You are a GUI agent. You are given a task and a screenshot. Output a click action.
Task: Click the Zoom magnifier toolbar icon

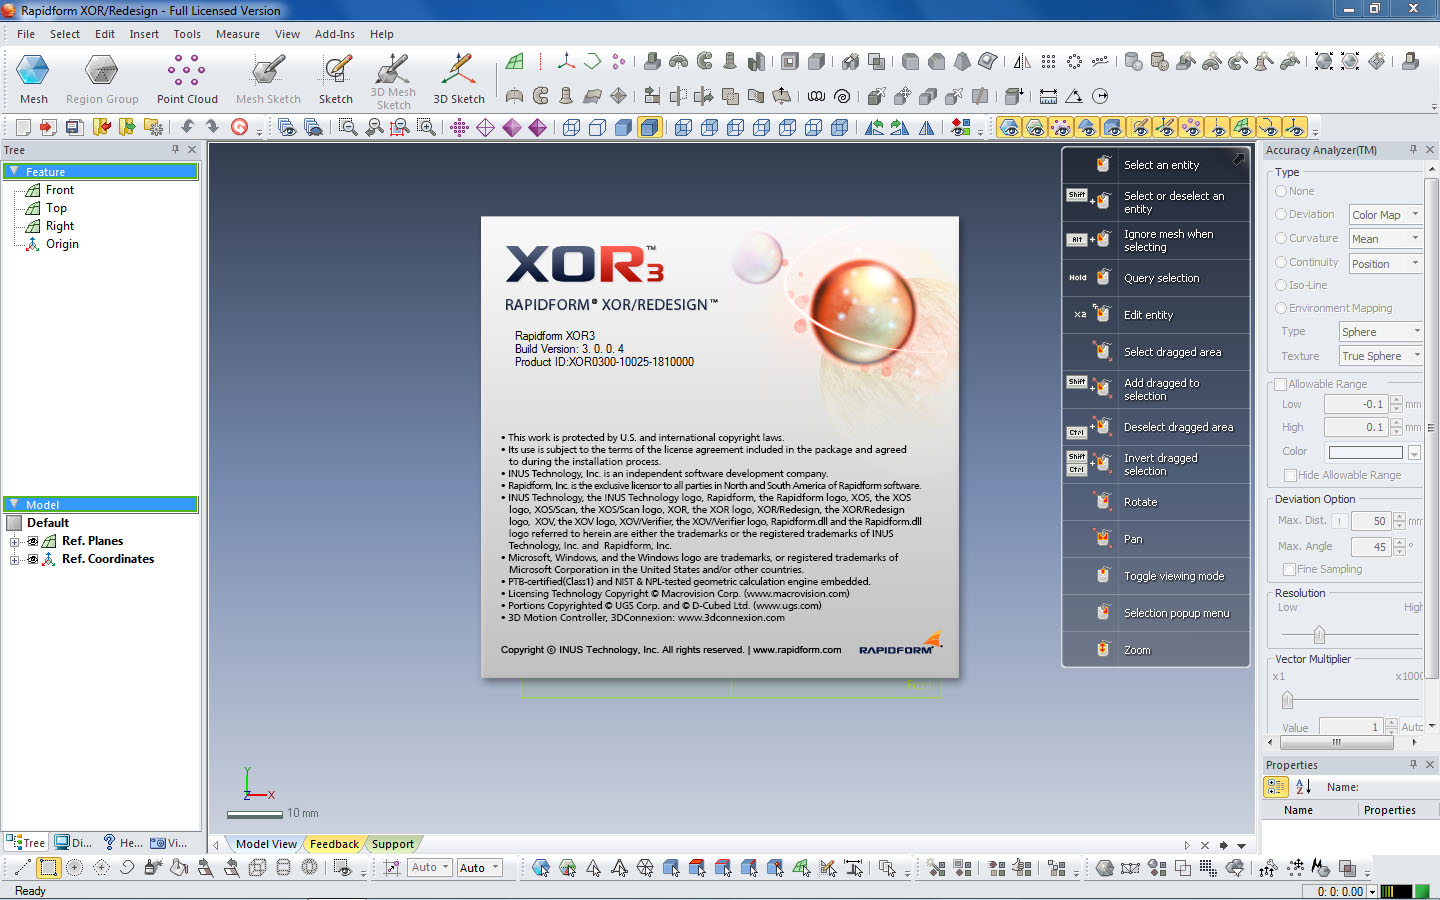tap(347, 127)
